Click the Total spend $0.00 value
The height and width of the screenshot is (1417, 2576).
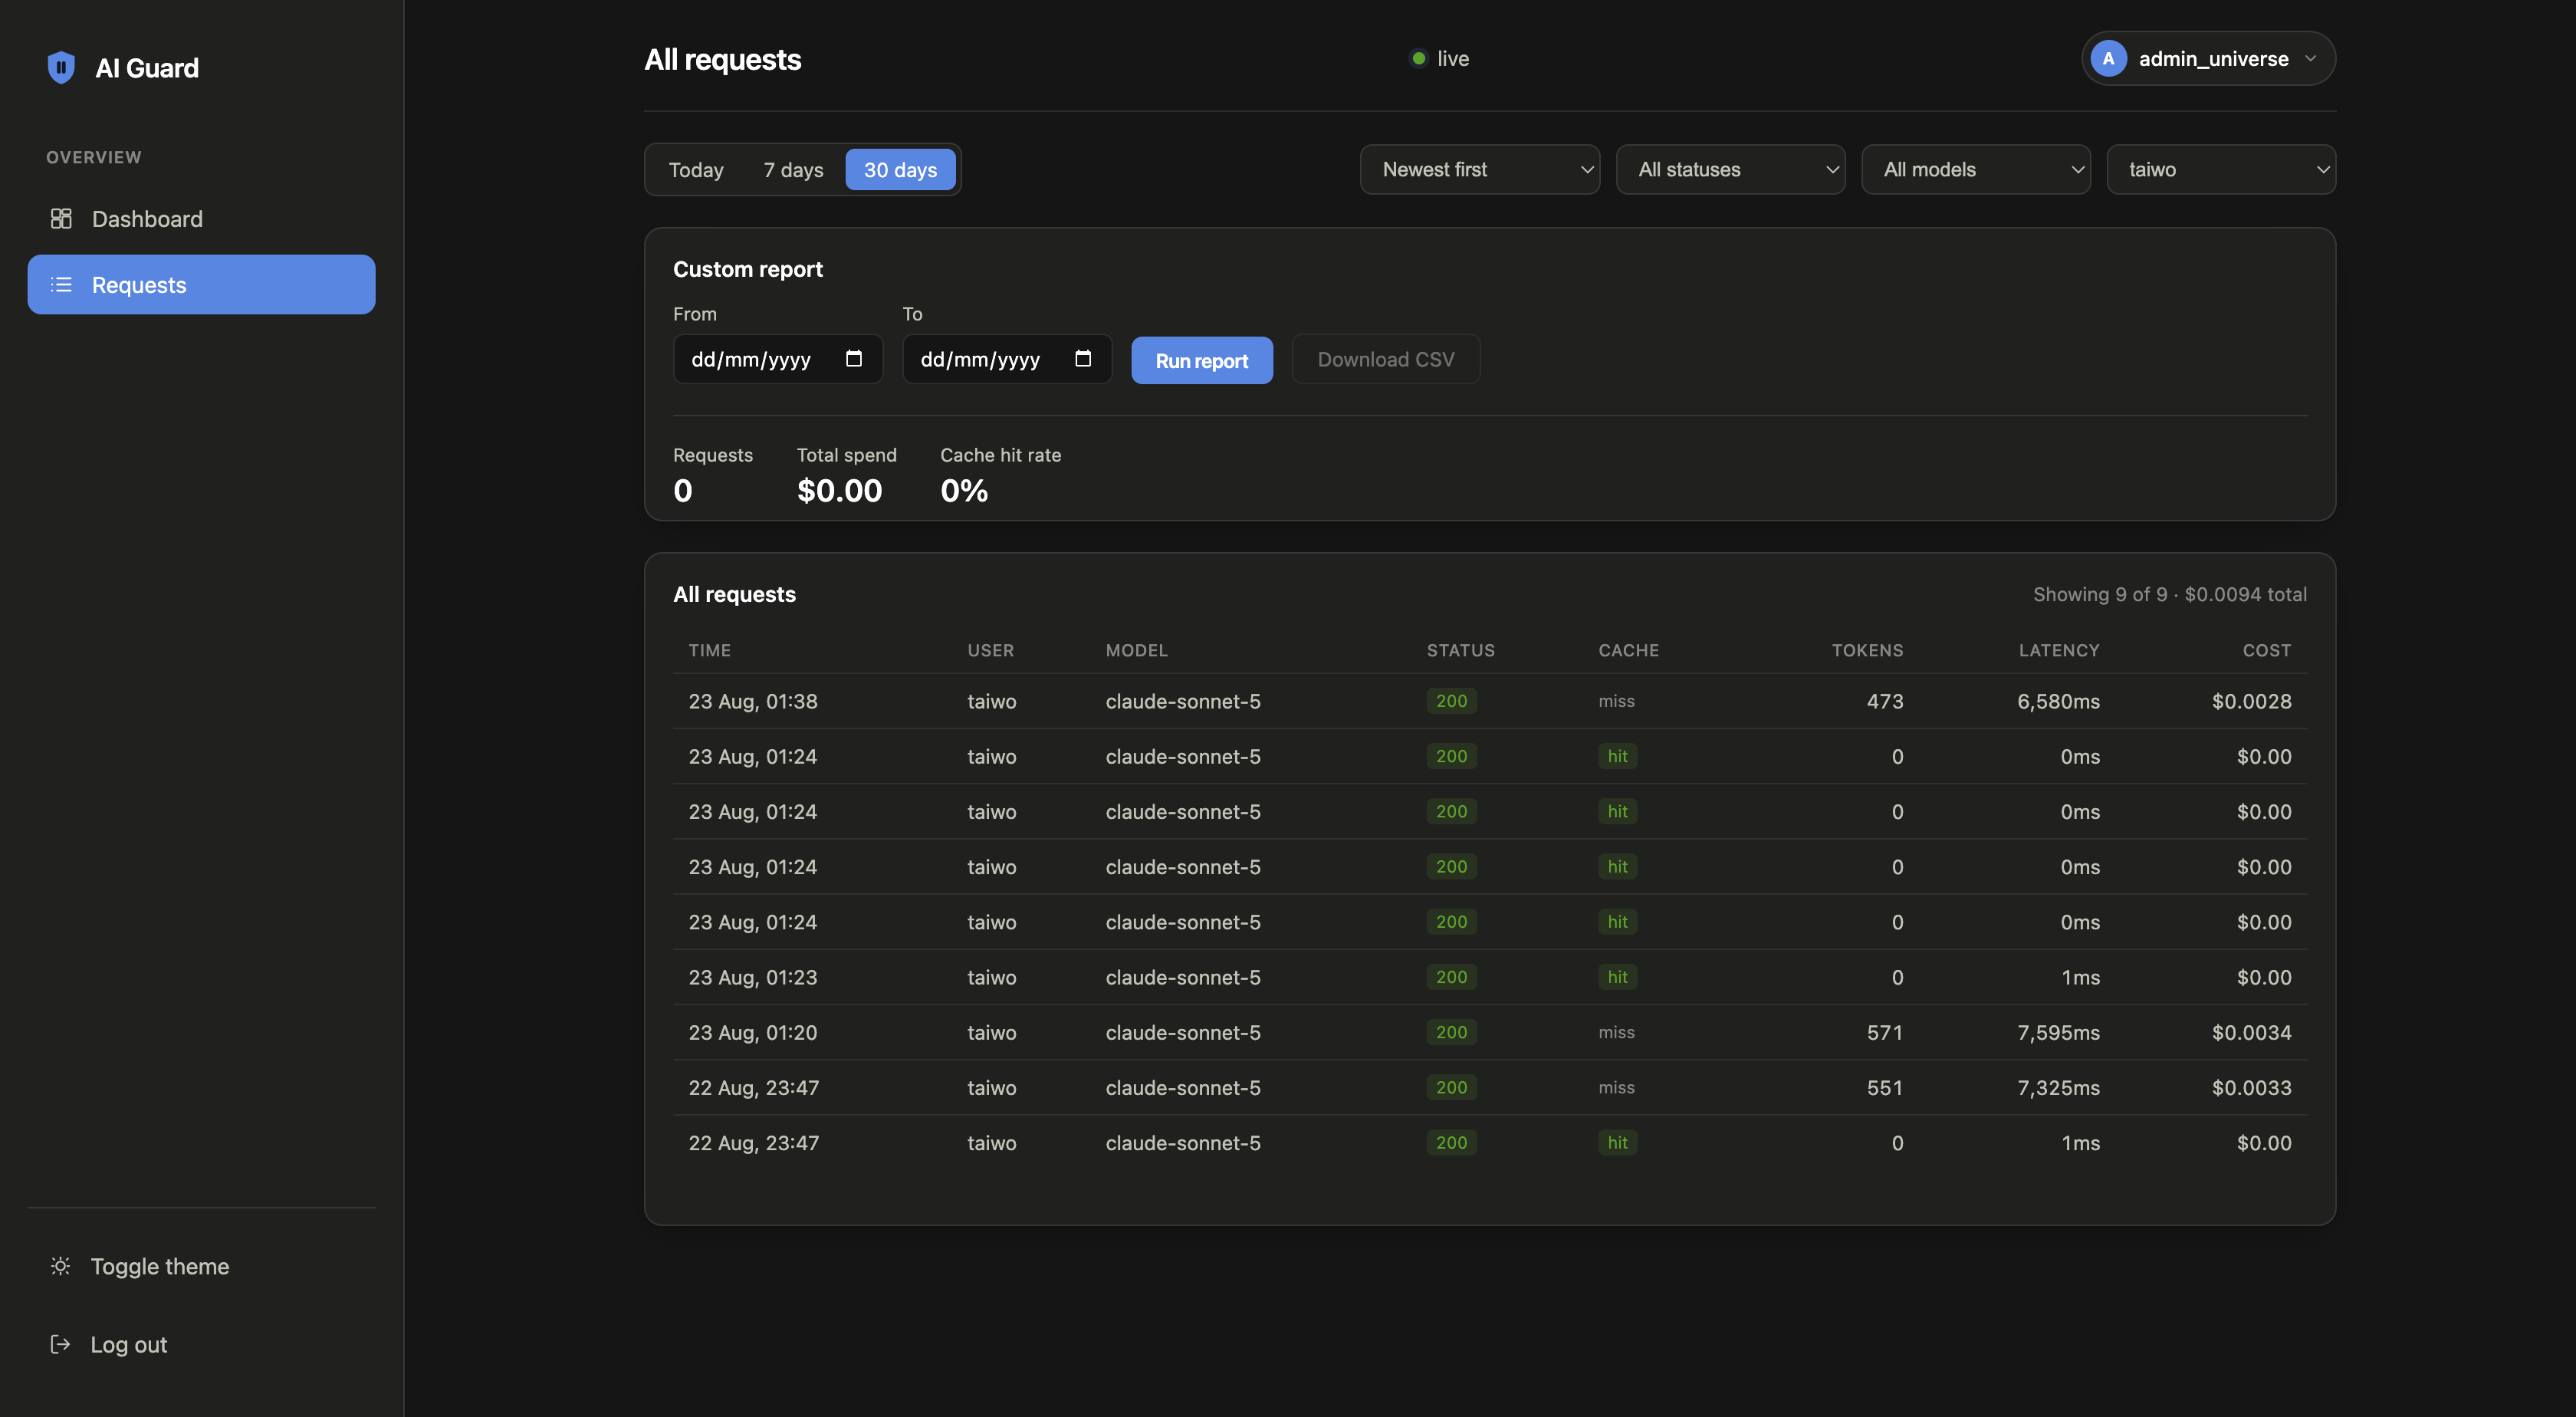(839, 491)
